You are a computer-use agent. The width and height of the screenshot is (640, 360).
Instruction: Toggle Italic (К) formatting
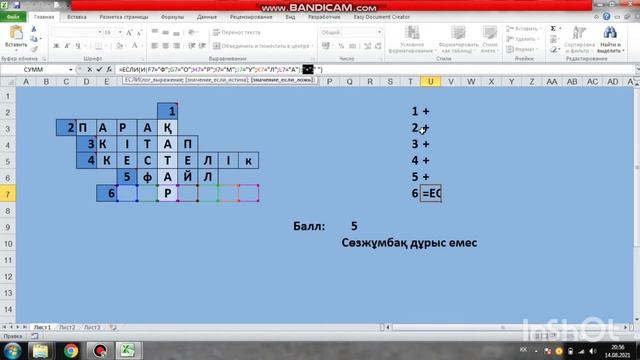[67, 46]
